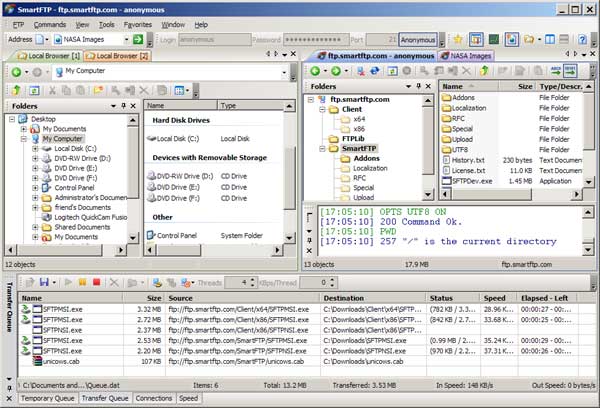Select the History.txt file in remote list
Viewport: 600px width, 408px height.
[468, 160]
